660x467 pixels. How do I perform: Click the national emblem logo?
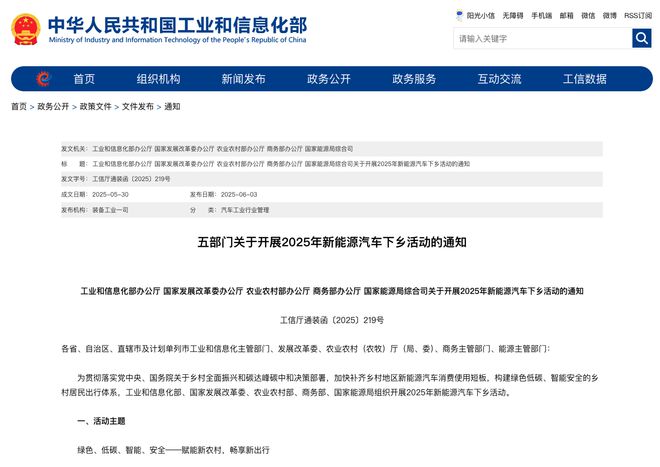[26, 29]
